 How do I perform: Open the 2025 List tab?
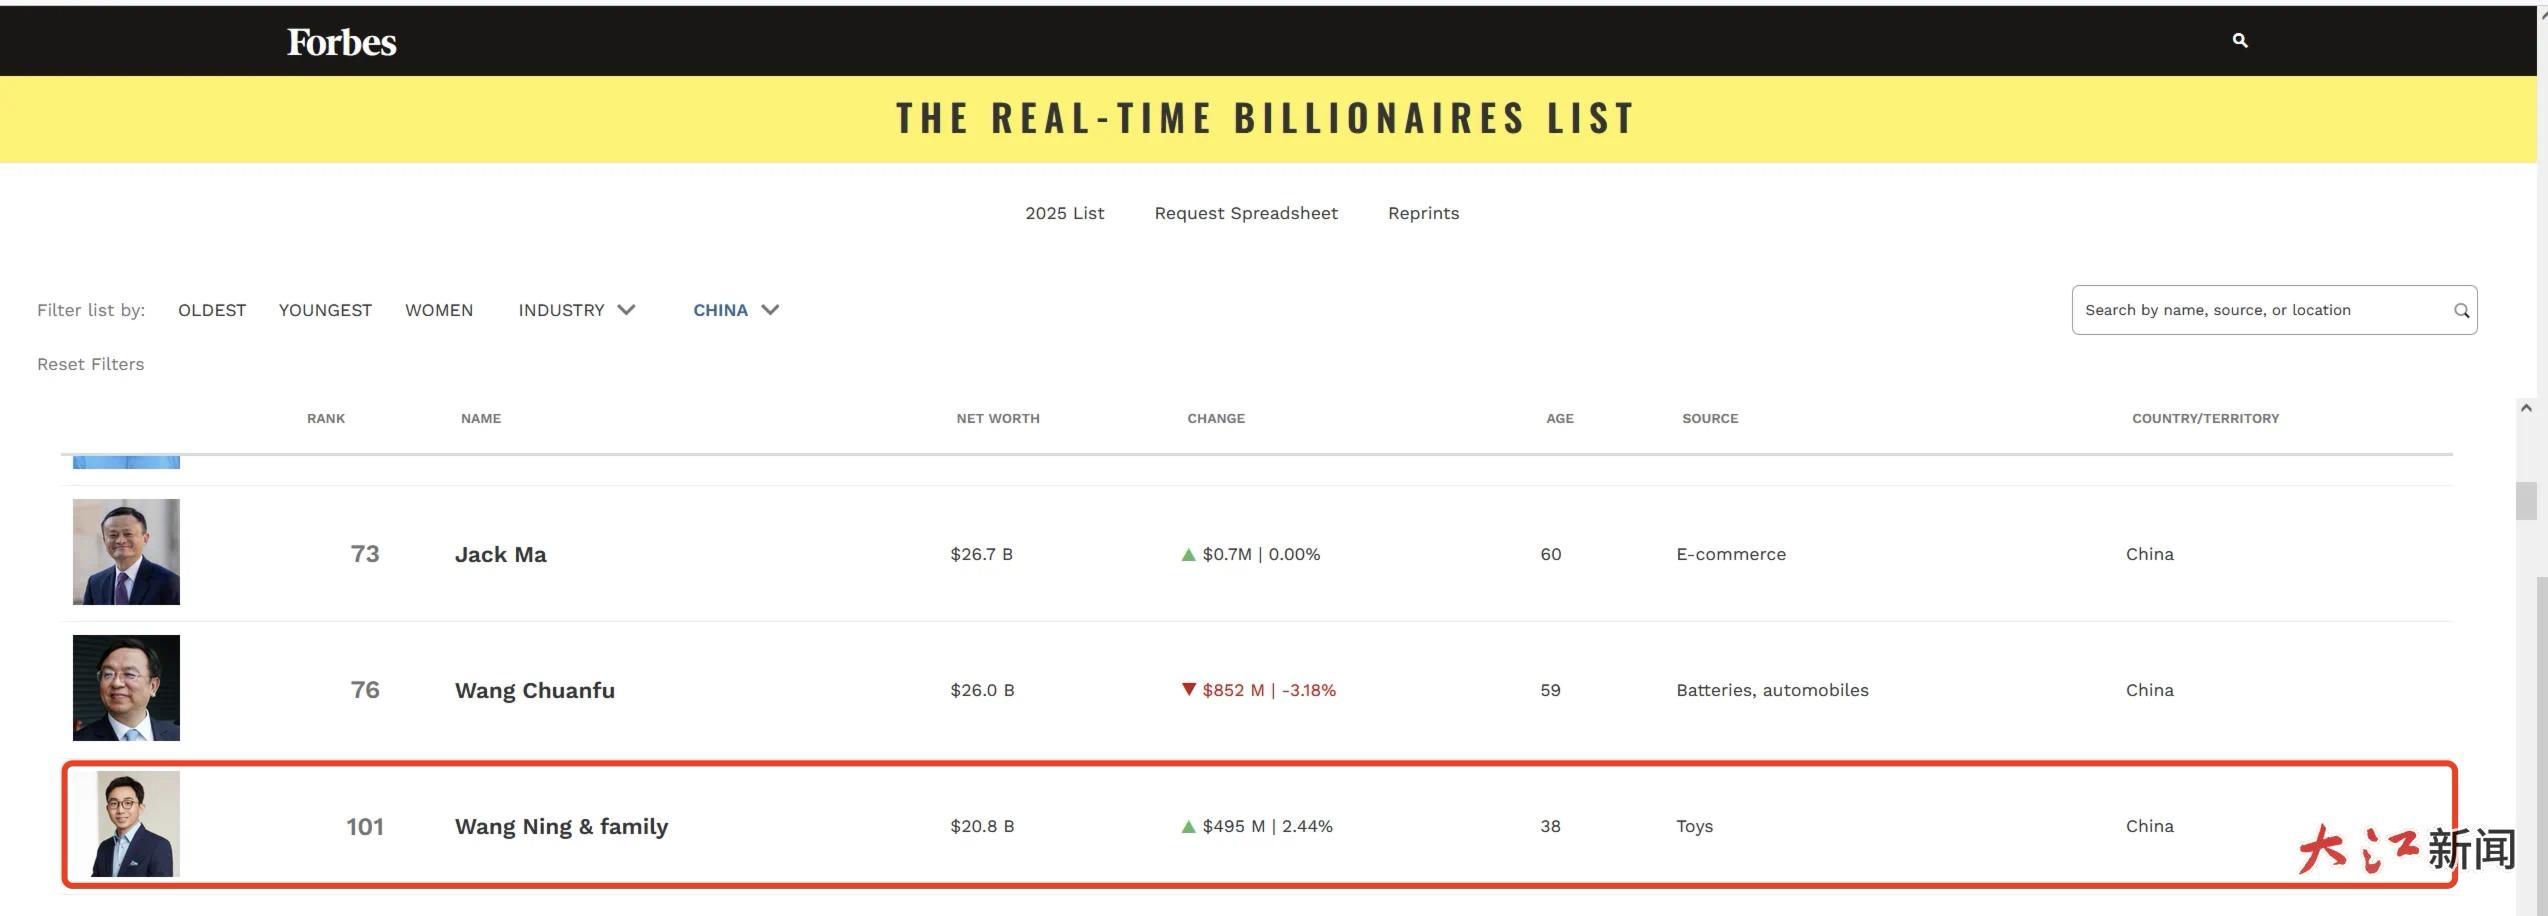tap(1064, 213)
